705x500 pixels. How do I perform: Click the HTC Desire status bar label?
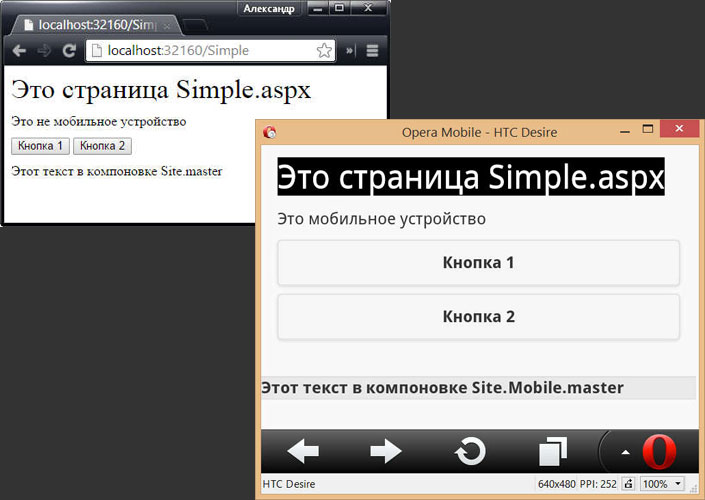[x=289, y=484]
